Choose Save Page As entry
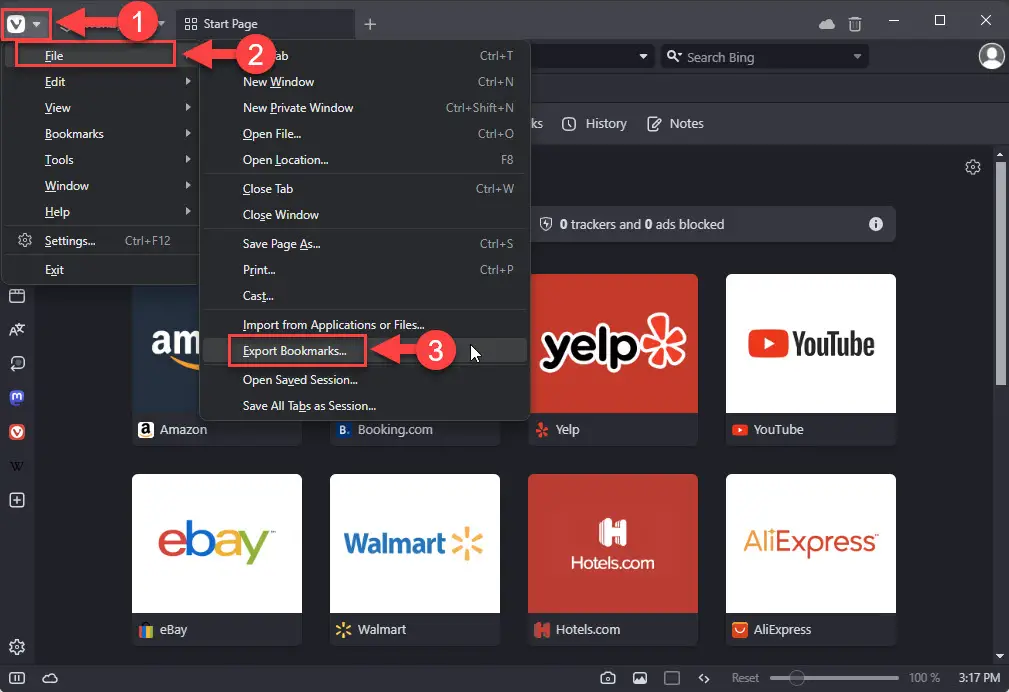Screen dimensions: 1009x692 (366, 244)
